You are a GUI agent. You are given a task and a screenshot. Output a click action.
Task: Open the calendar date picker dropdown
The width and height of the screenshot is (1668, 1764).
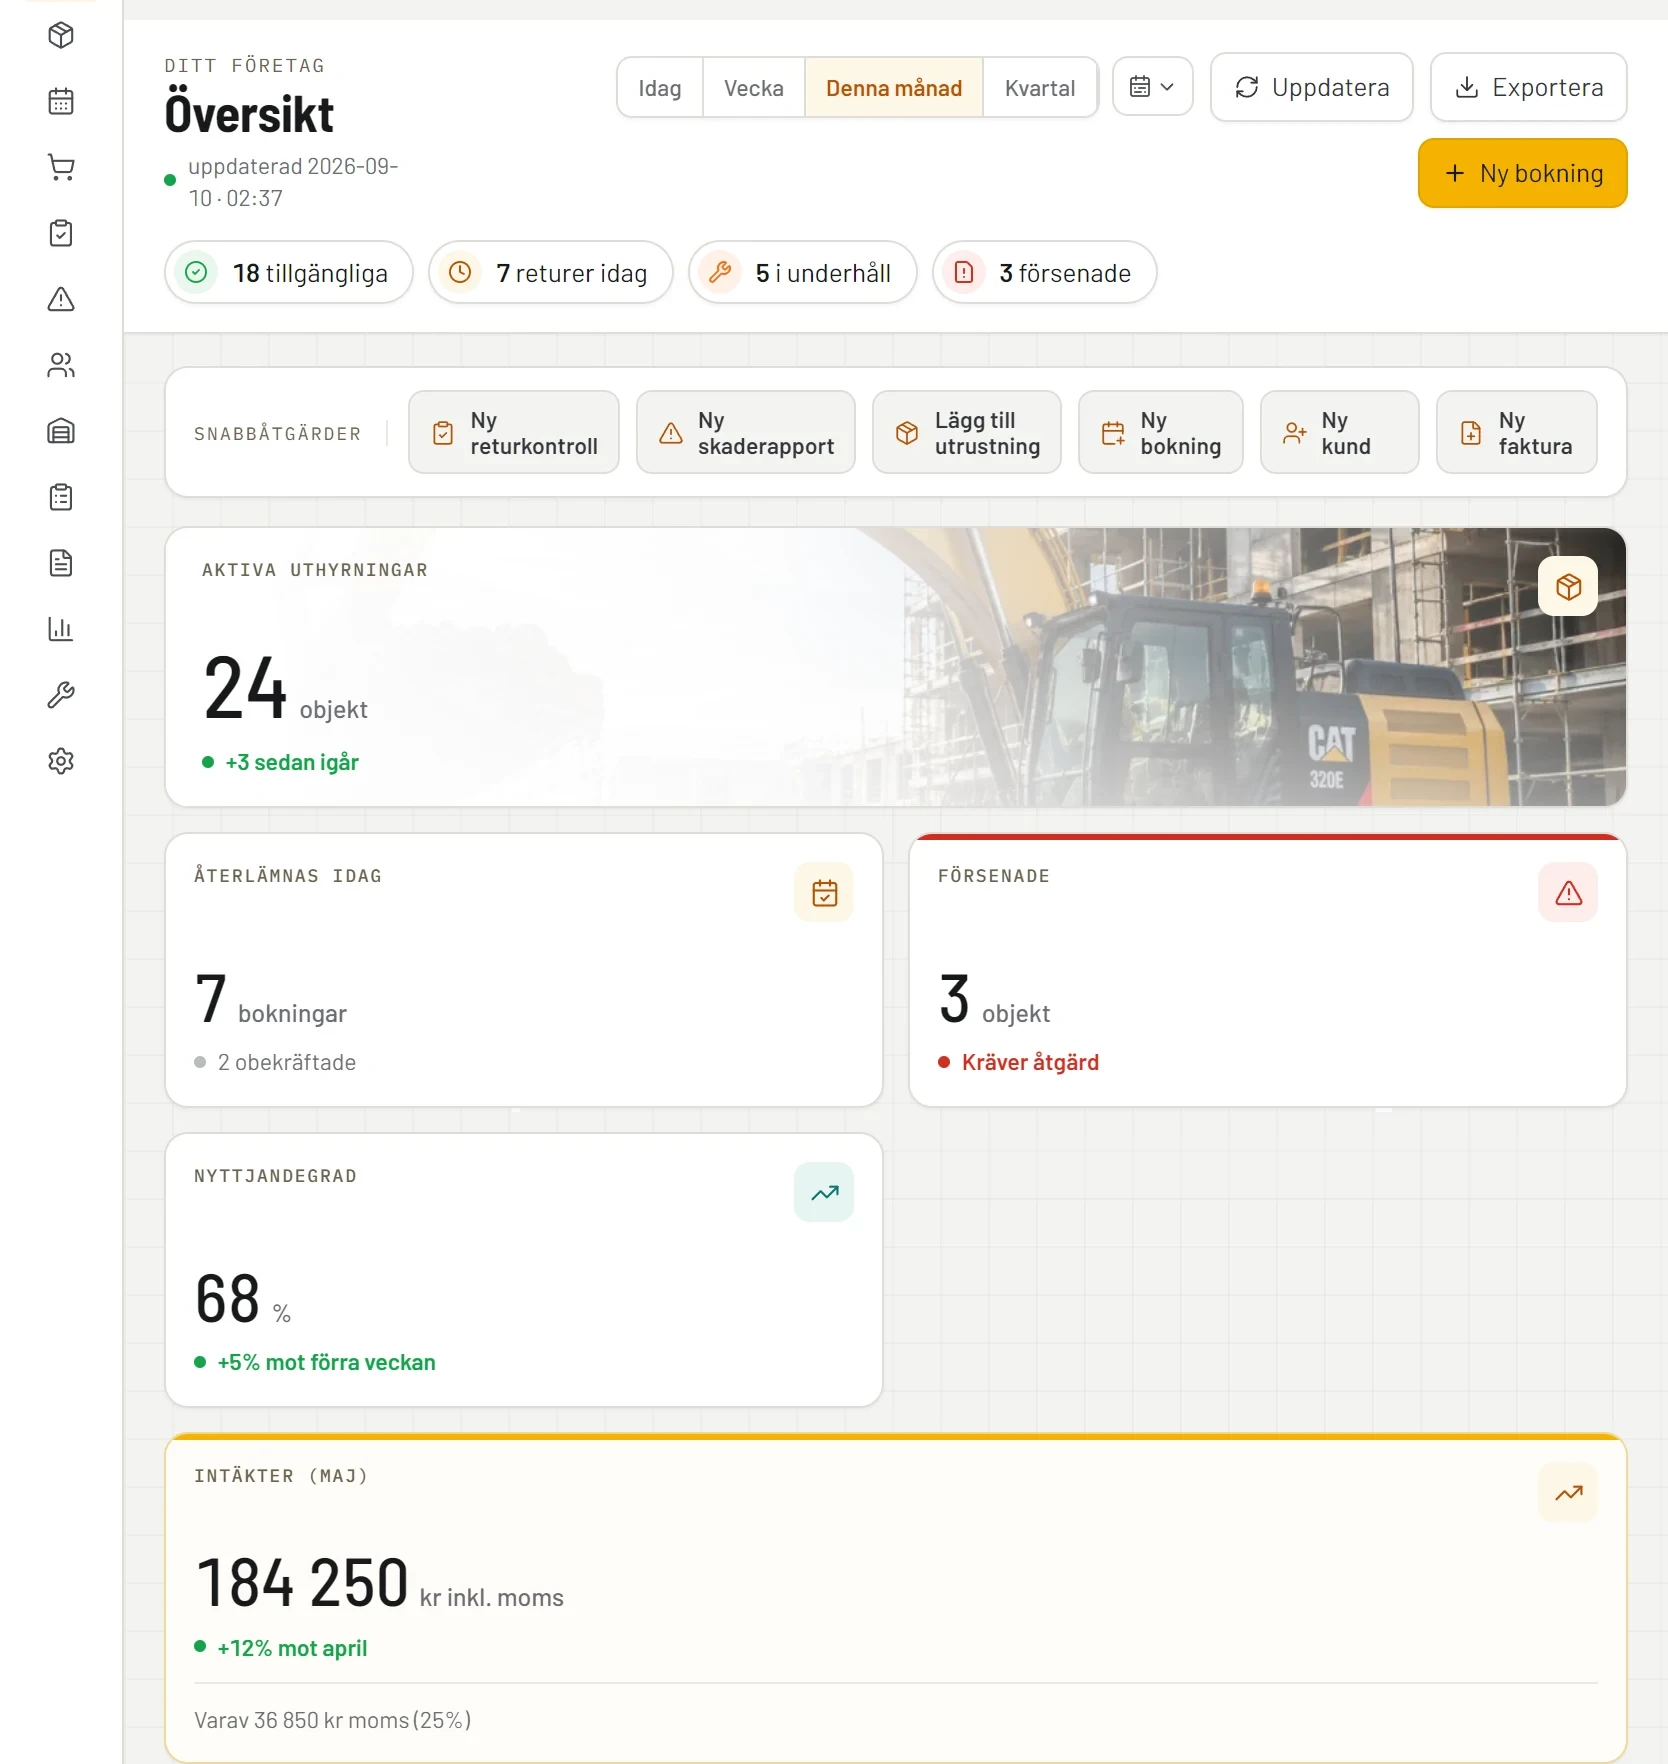tap(1153, 87)
